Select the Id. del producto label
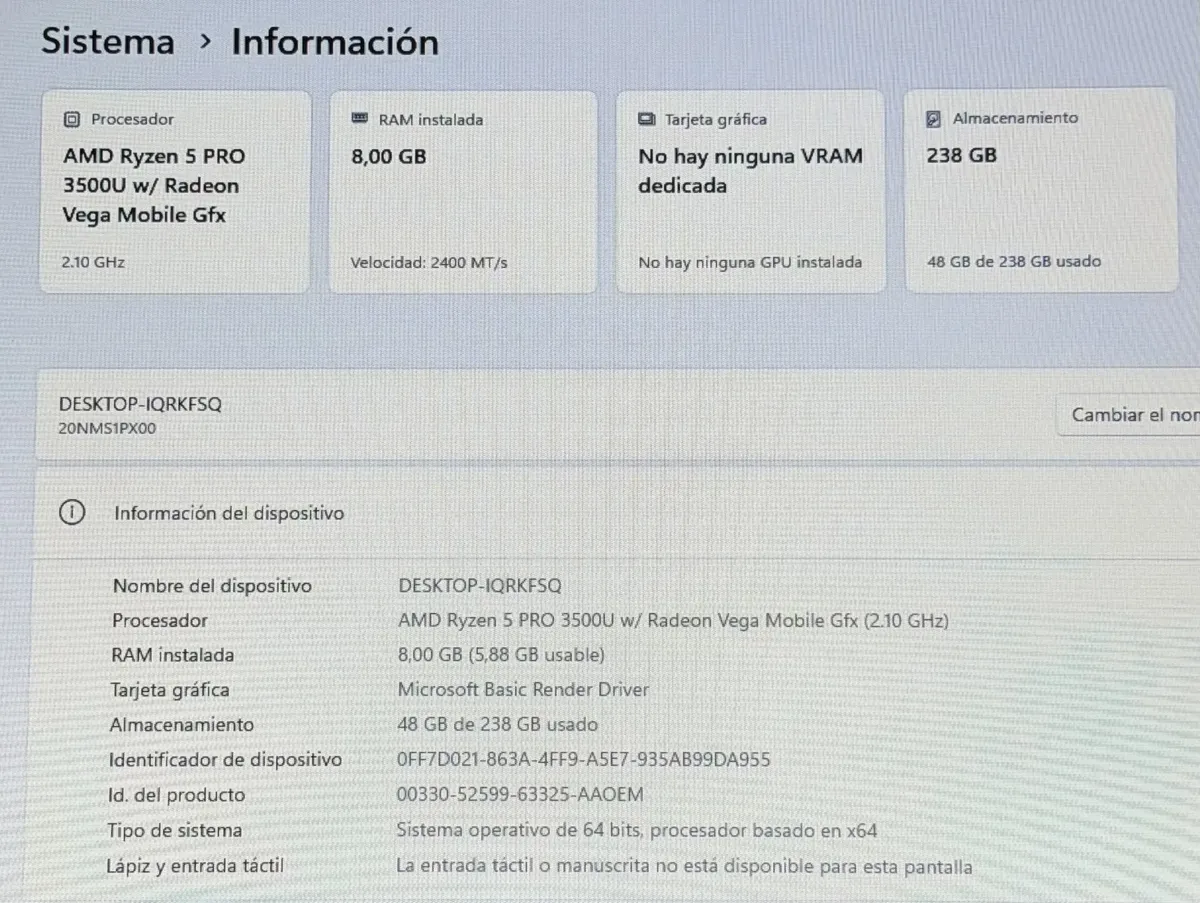The width and height of the screenshot is (1200, 903). pos(177,795)
